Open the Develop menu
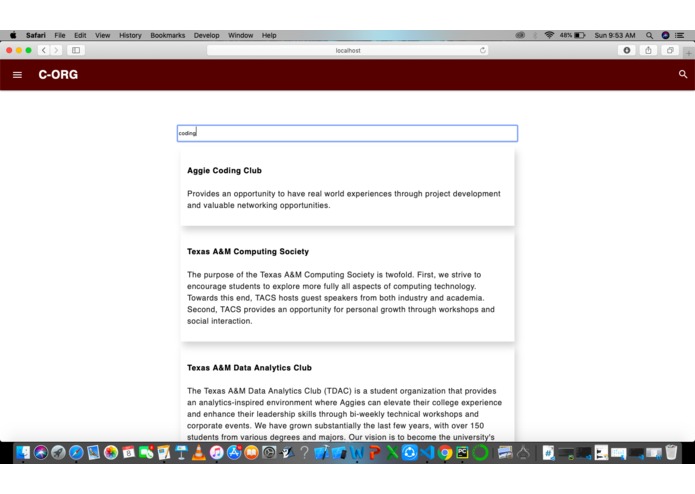 pos(206,35)
